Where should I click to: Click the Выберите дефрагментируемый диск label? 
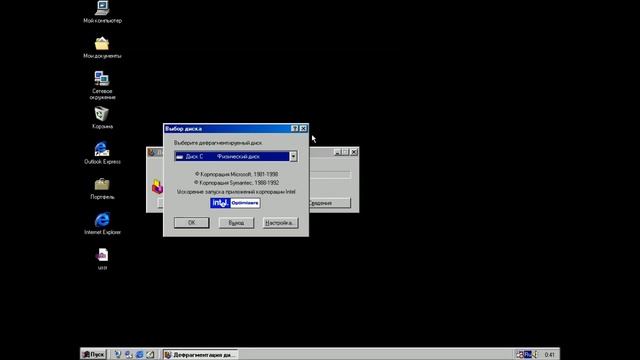click(218, 143)
